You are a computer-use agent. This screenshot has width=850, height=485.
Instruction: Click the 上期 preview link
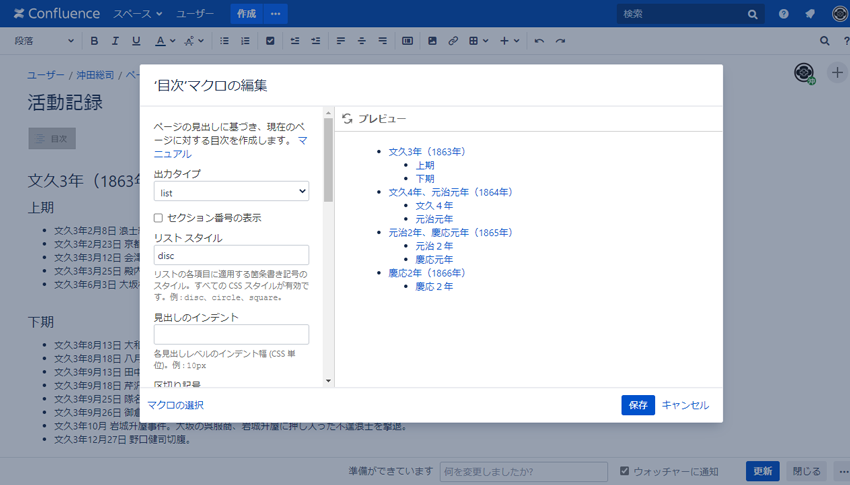point(424,165)
